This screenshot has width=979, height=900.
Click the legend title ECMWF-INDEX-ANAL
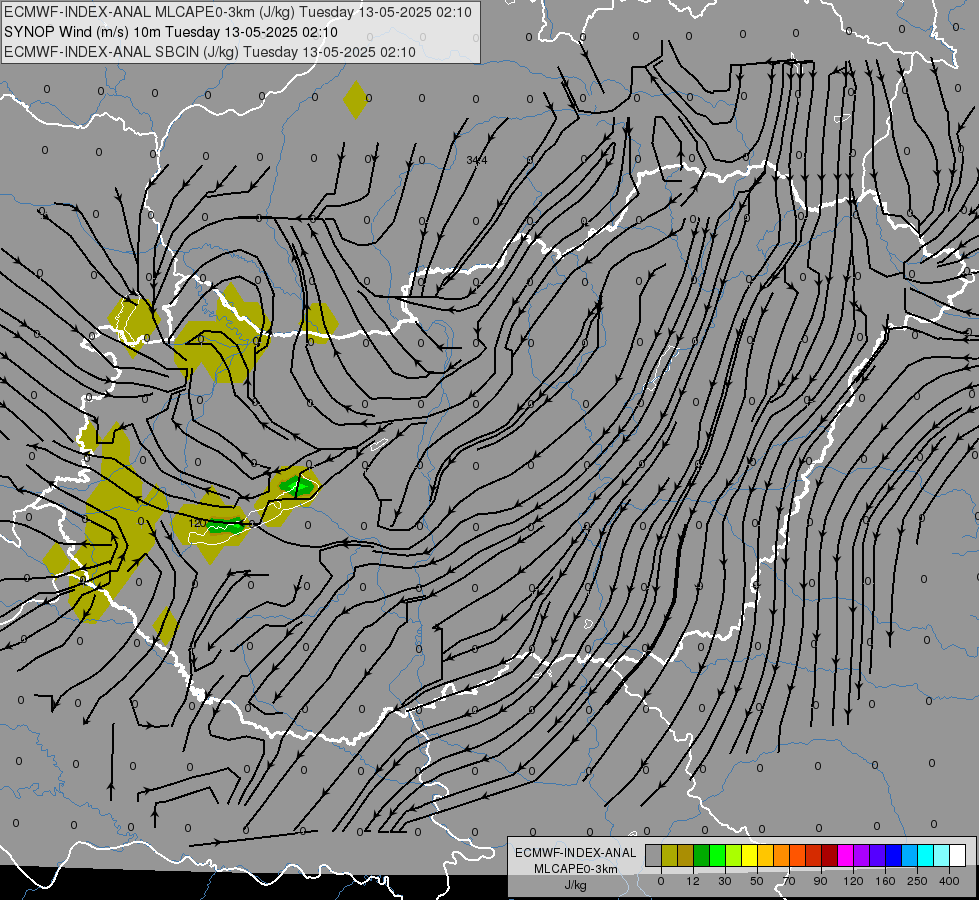coord(576,853)
